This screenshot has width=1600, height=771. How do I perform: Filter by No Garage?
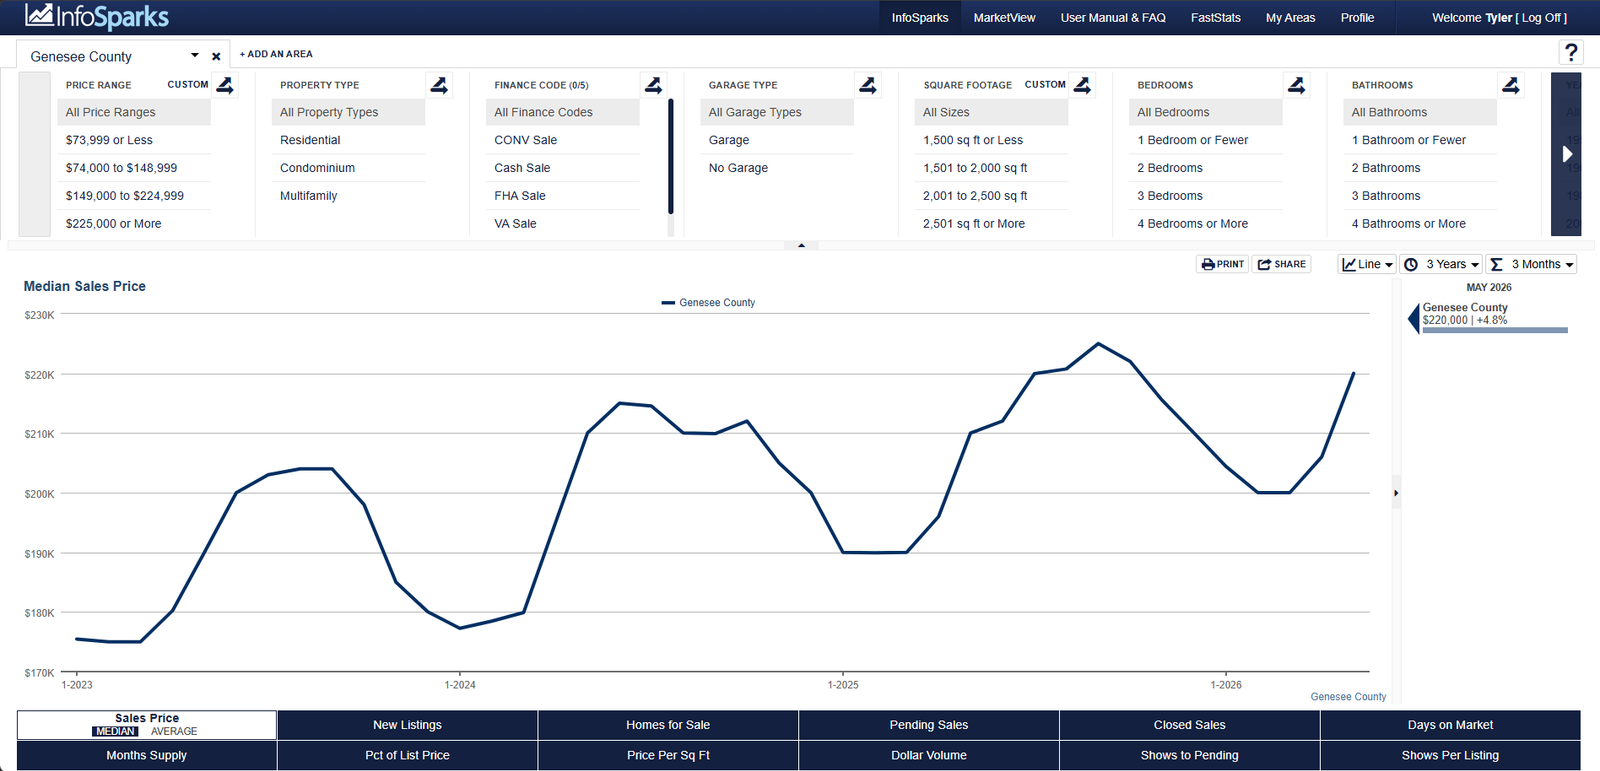point(777,168)
